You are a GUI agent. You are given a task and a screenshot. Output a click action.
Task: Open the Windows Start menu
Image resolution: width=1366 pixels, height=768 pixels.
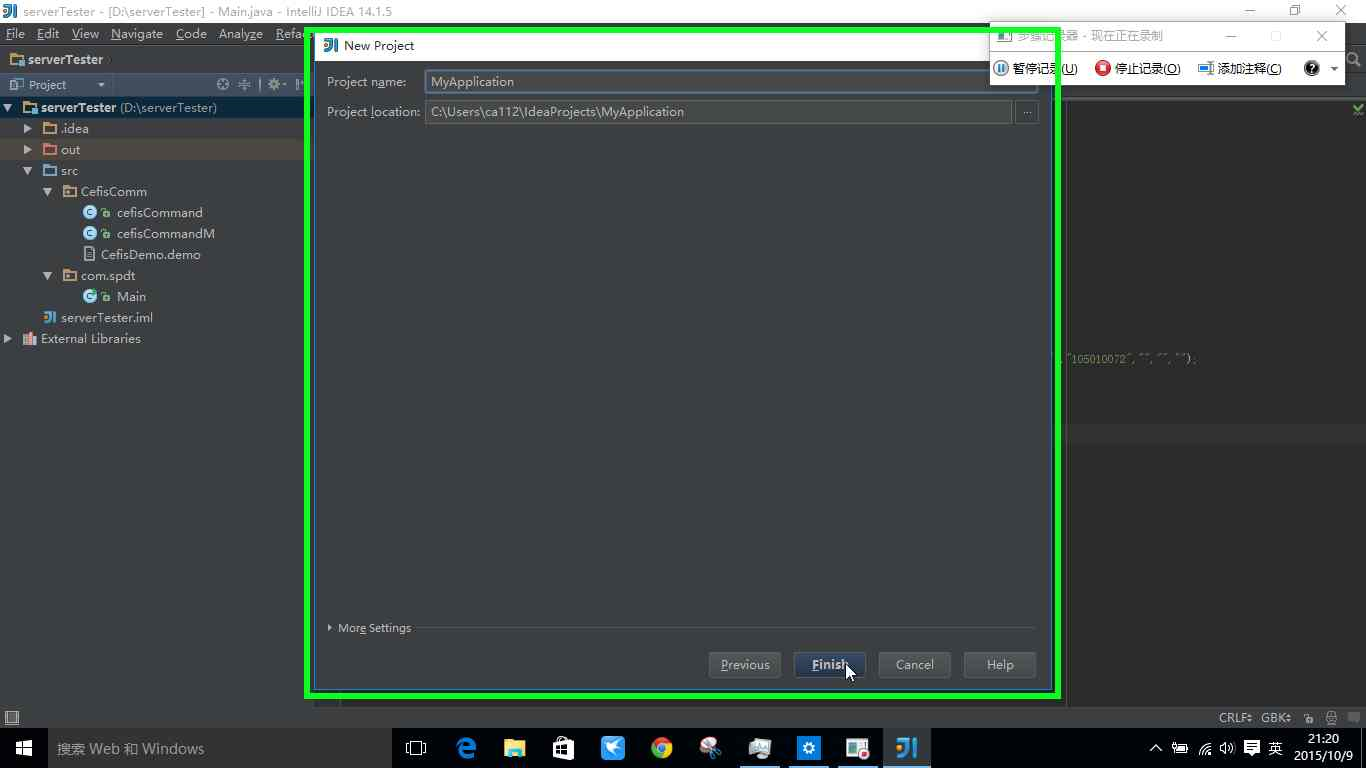(24, 748)
